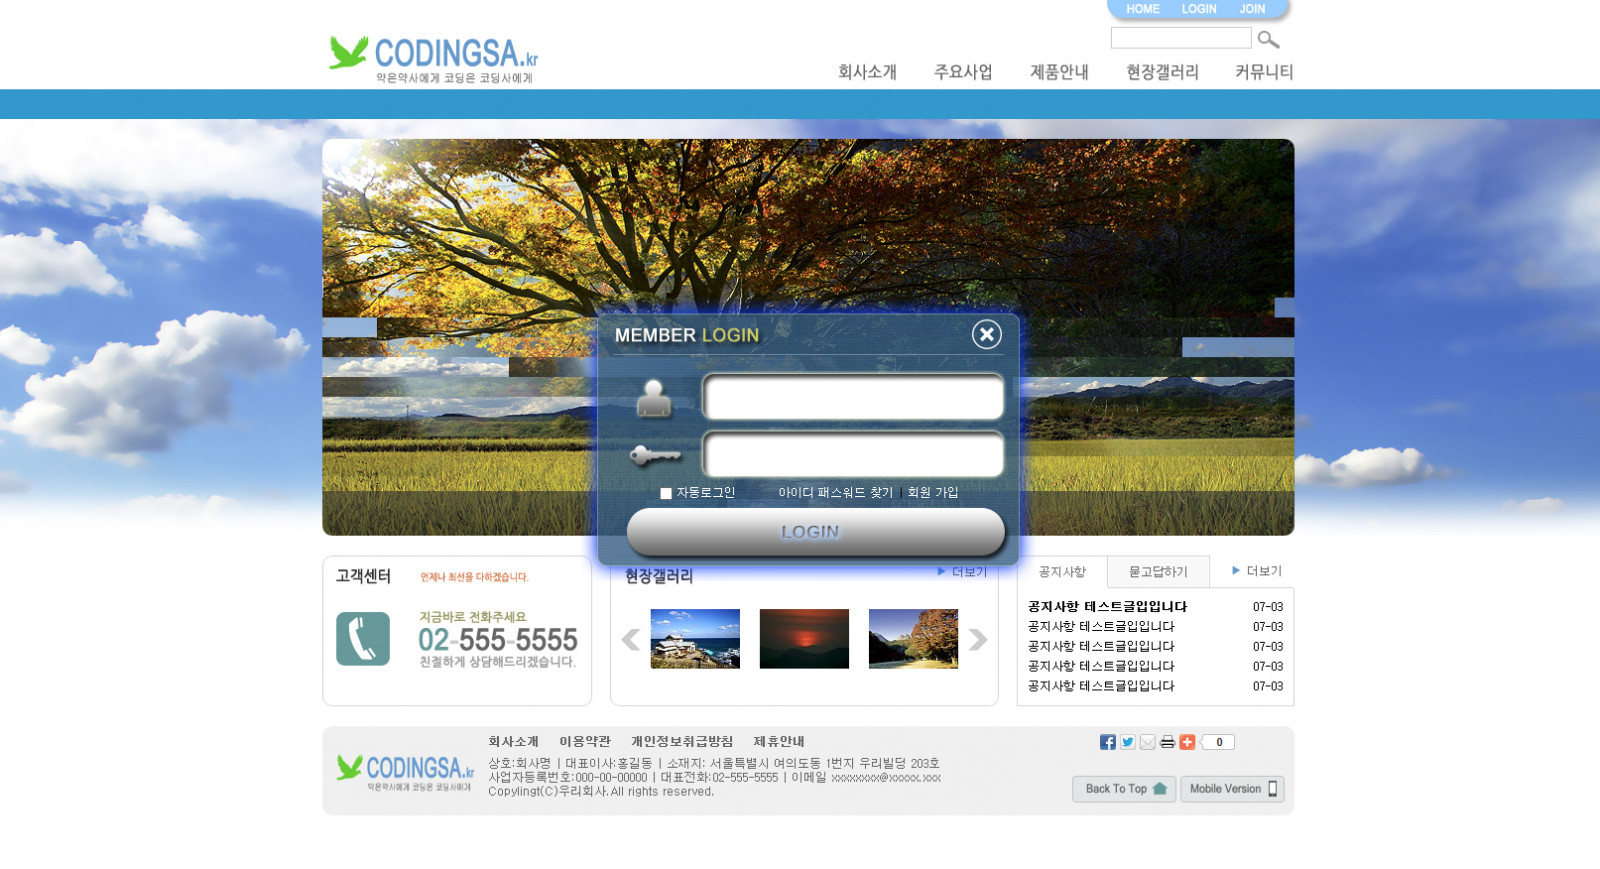This screenshot has width=1600, height=869.
Task: Click the Mobile Version button
Action: click(1232, 789)
